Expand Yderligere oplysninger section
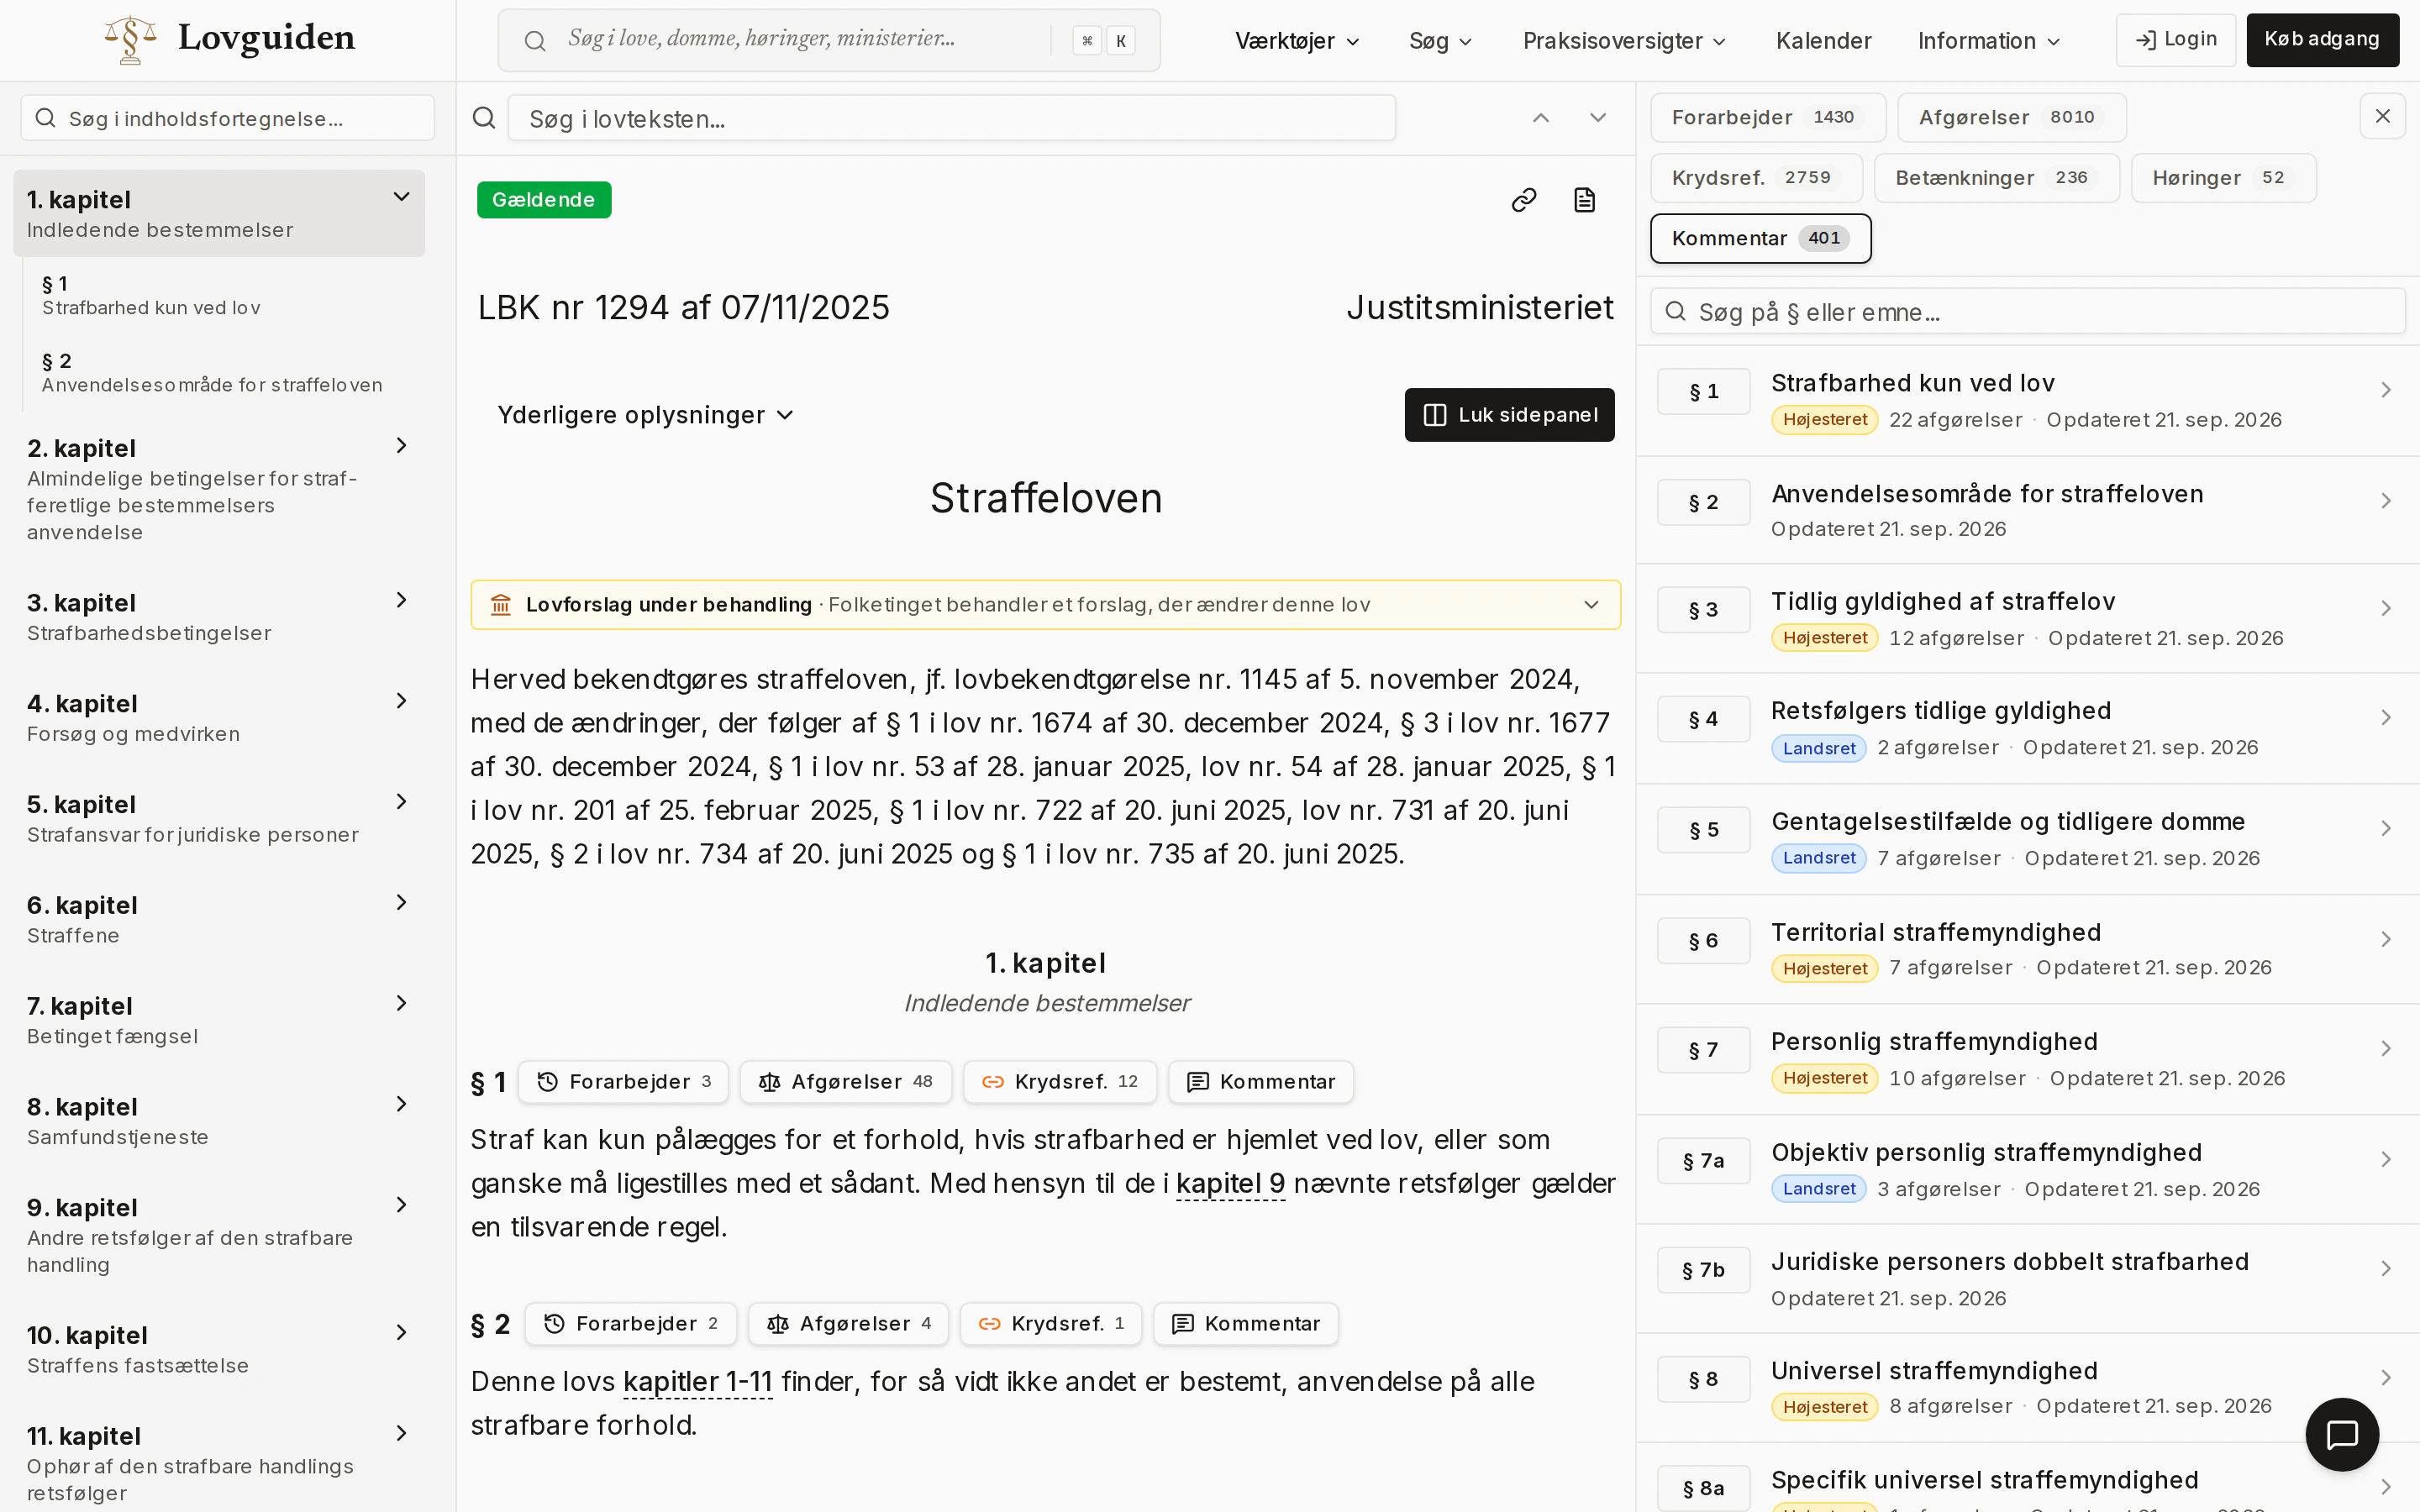Viewport: 2420px width, 1512px height. [x=645, y=415]
